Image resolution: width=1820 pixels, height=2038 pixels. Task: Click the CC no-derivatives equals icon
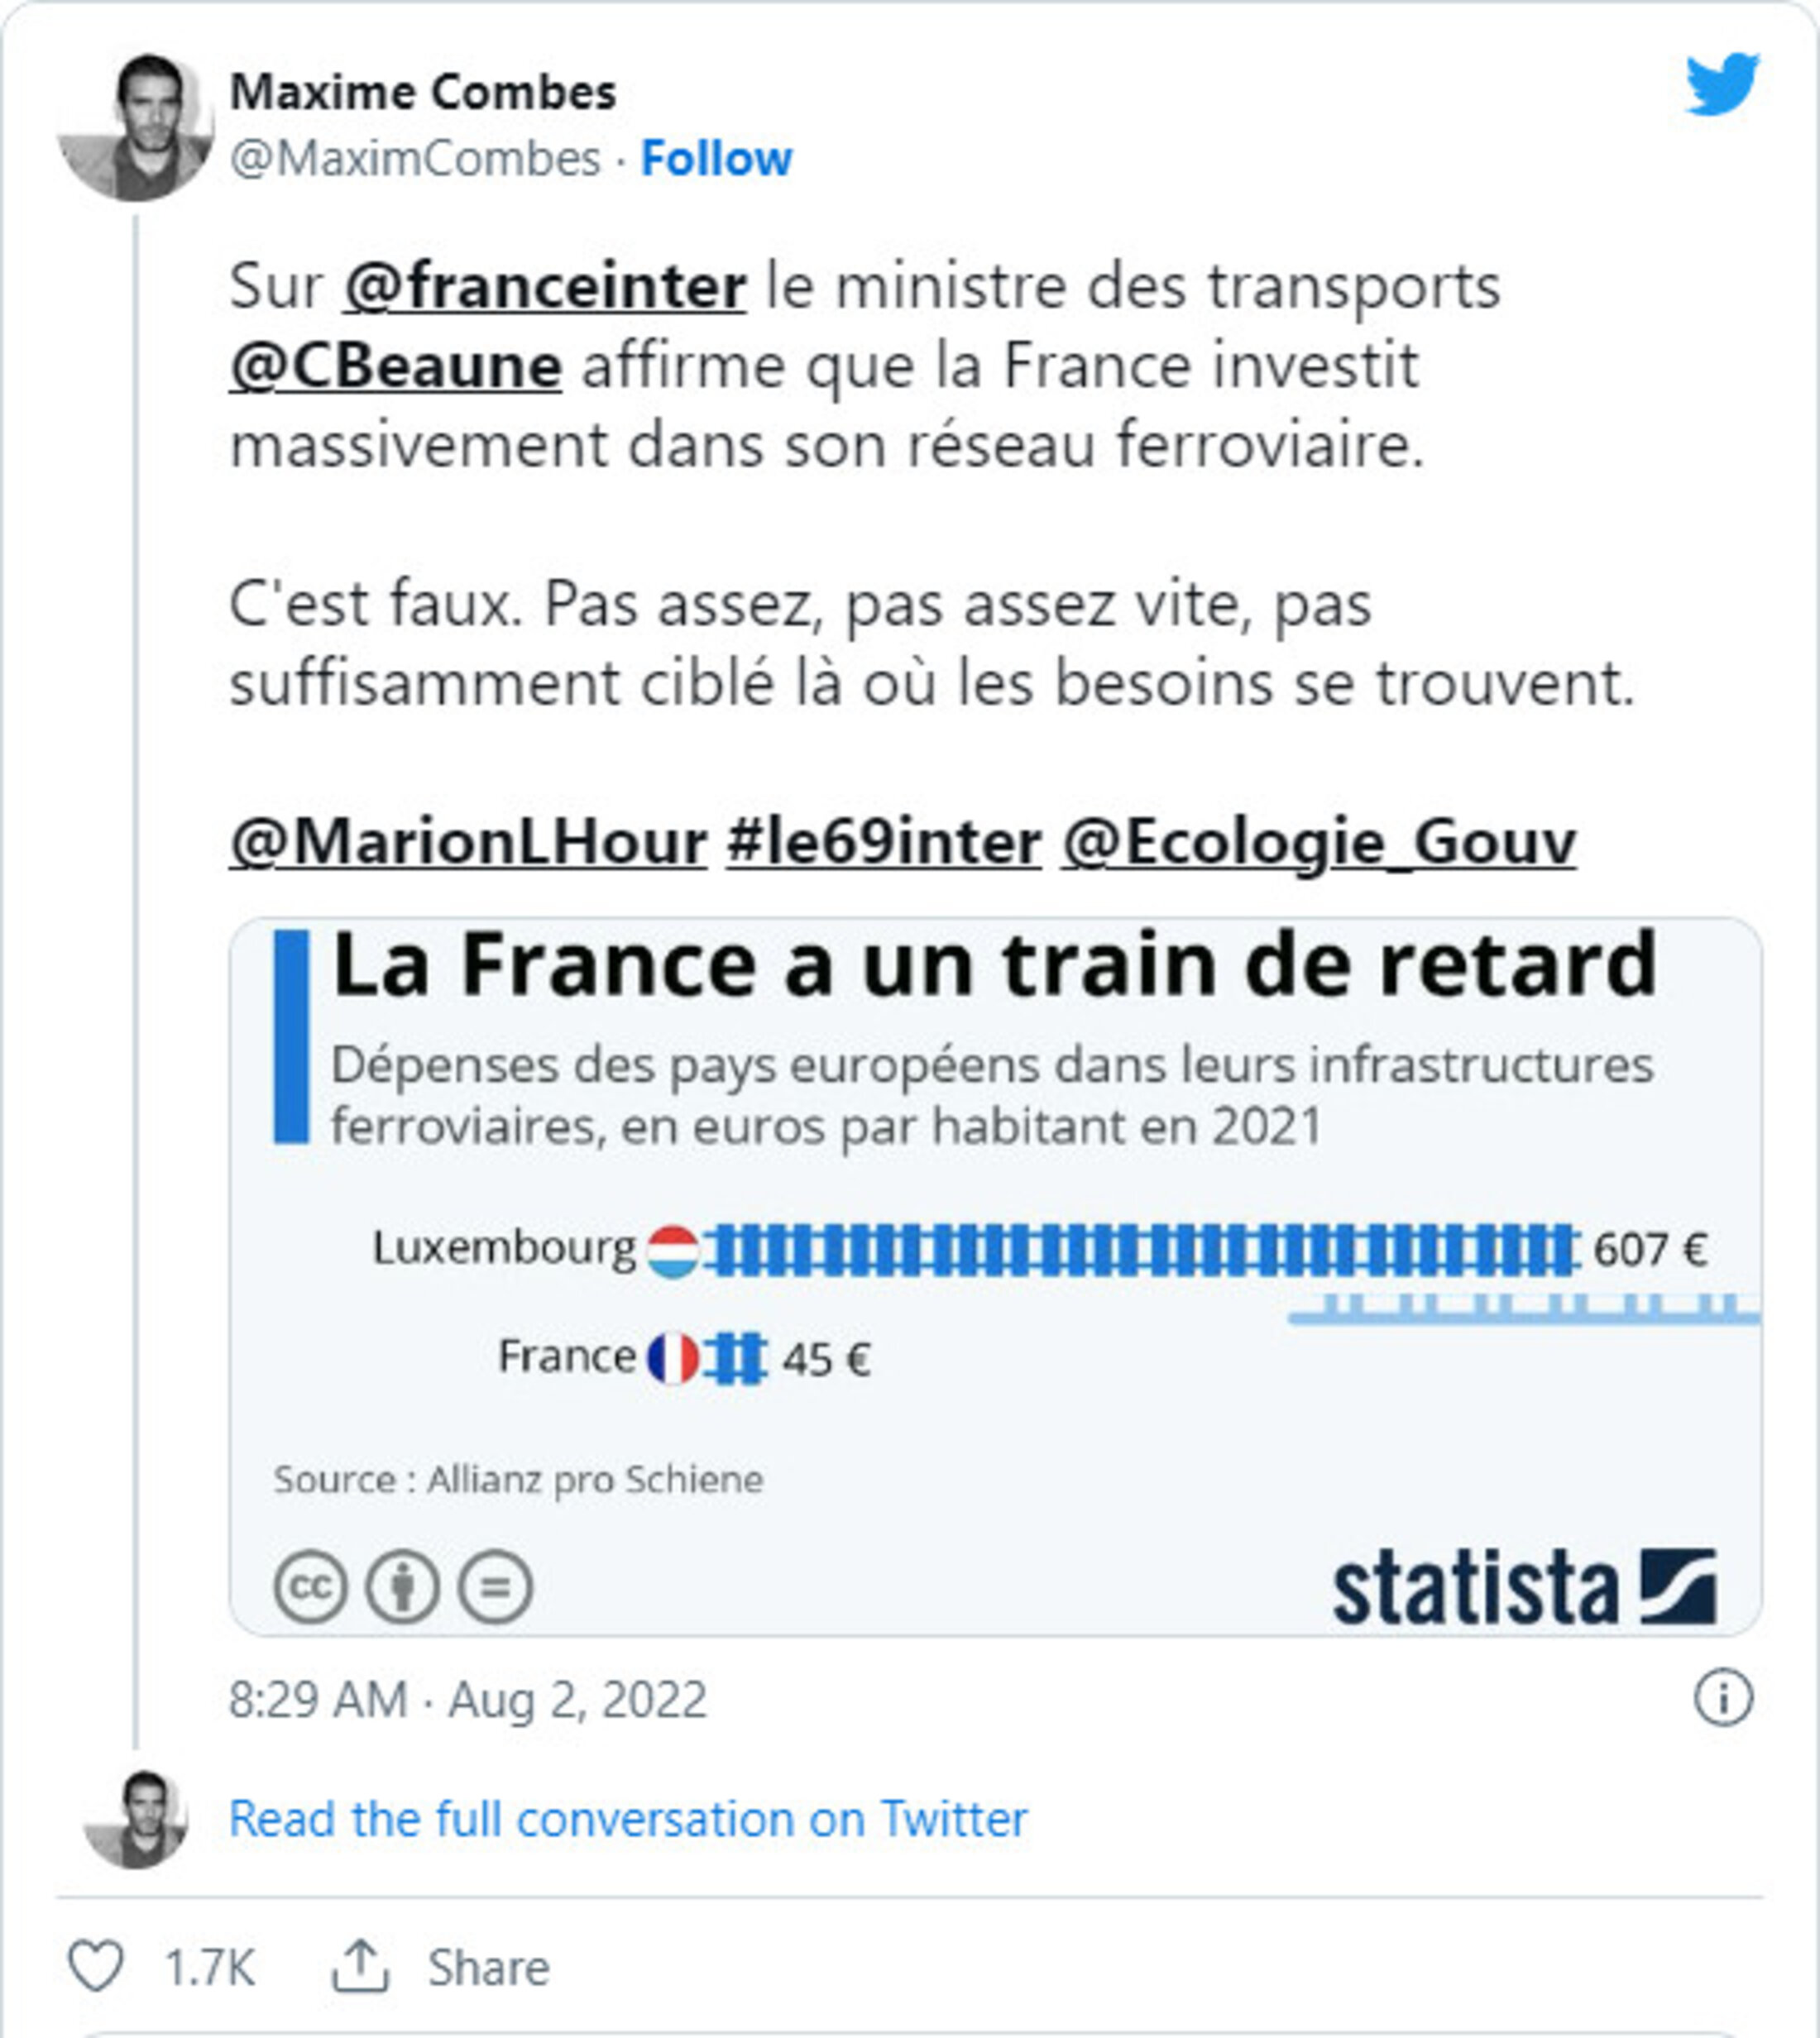tap(495, 1587)
